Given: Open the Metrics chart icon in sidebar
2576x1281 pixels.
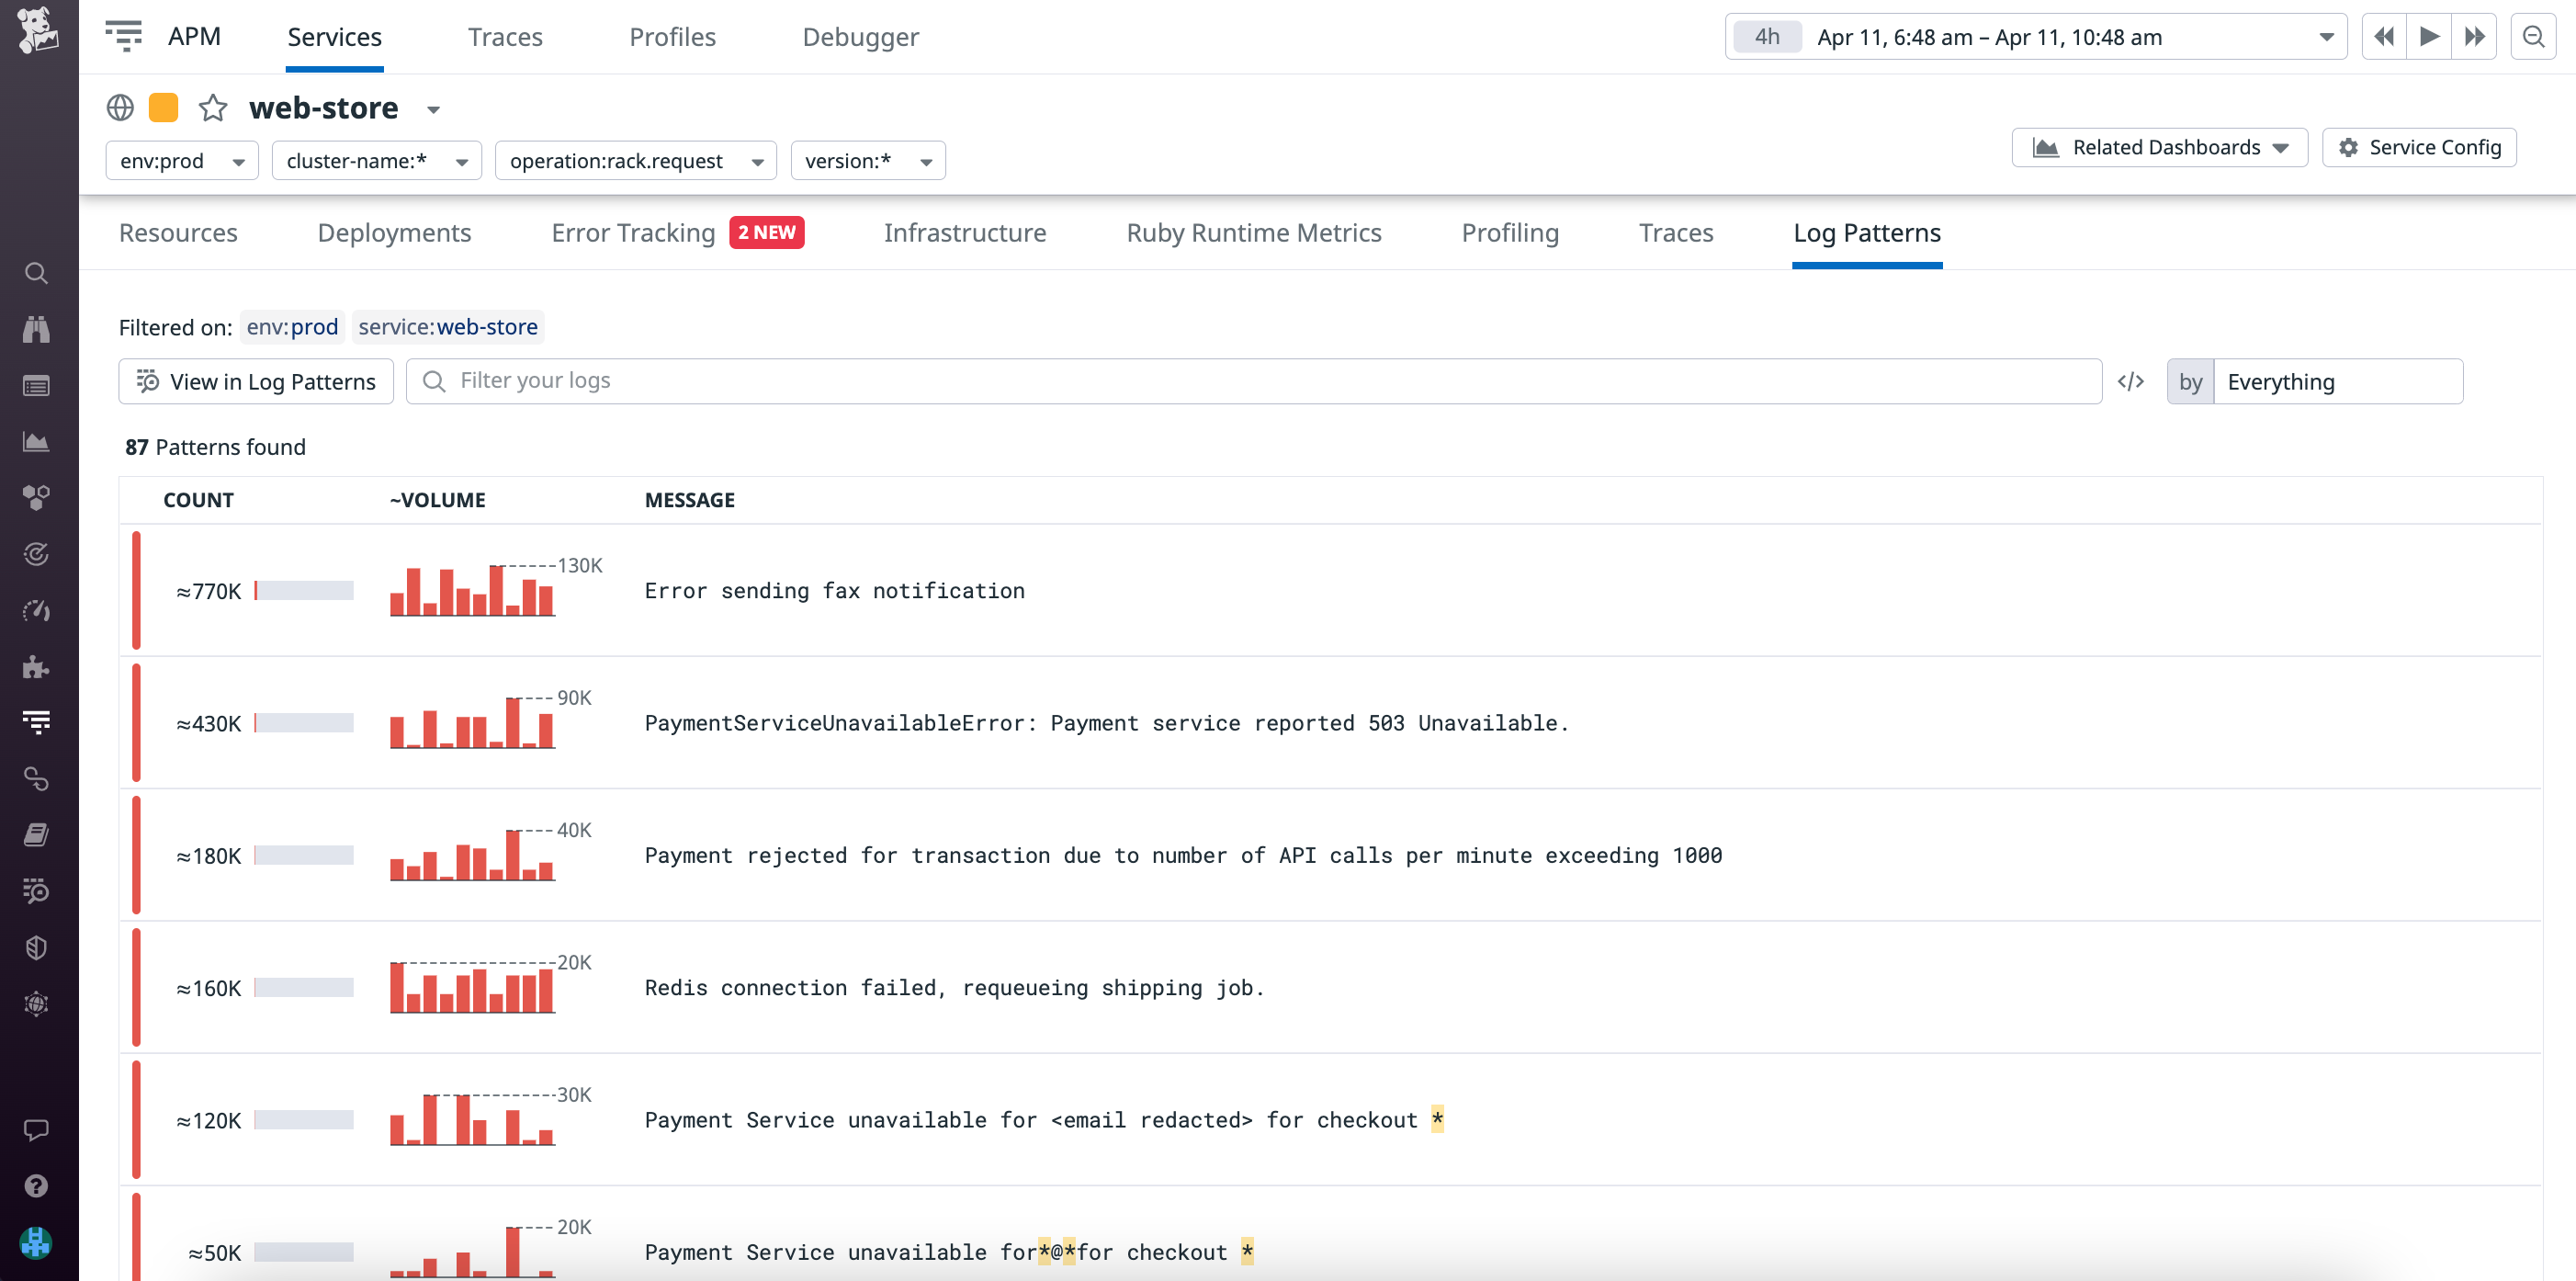Looking at the screenshot, I should [x=36, y=441].
